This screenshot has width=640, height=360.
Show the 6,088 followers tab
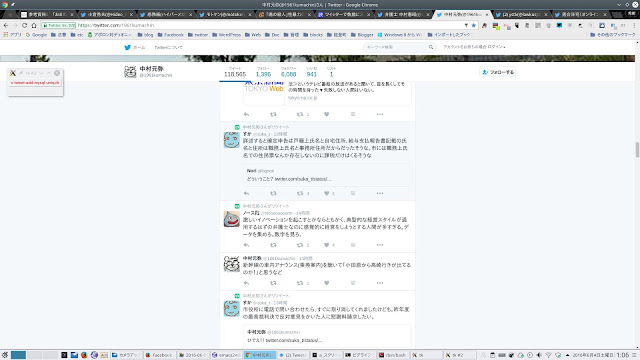pyautogui.click(x=288, y=72)
